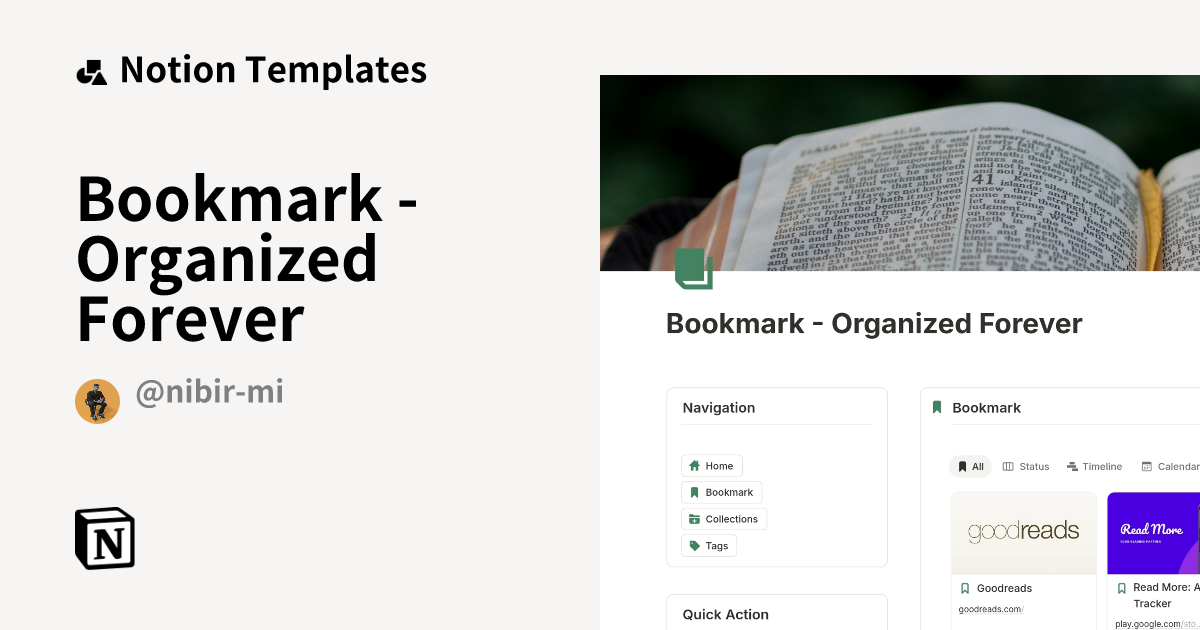The image size is (1200, 630).
Task: Toggle the All filter in Bookmark section
Action: 969,466
